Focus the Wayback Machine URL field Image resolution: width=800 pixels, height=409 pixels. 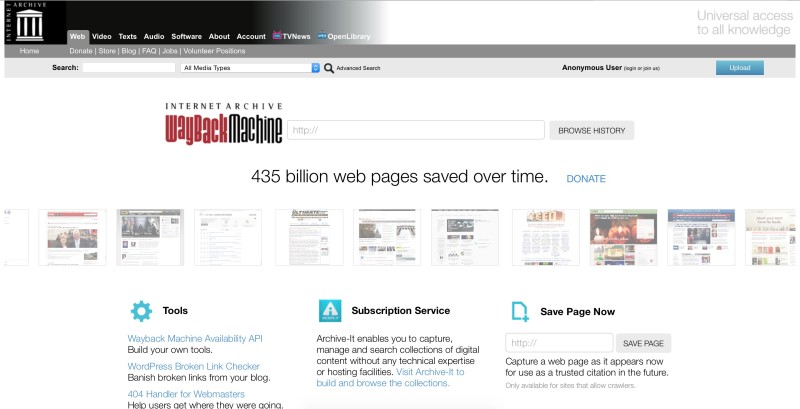(x=416, y=130)
